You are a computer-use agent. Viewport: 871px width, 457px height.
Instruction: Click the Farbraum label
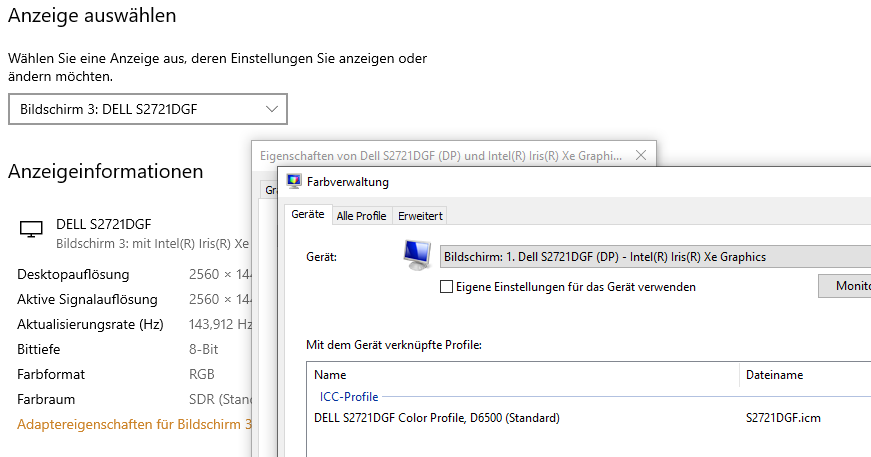point(46,399)
